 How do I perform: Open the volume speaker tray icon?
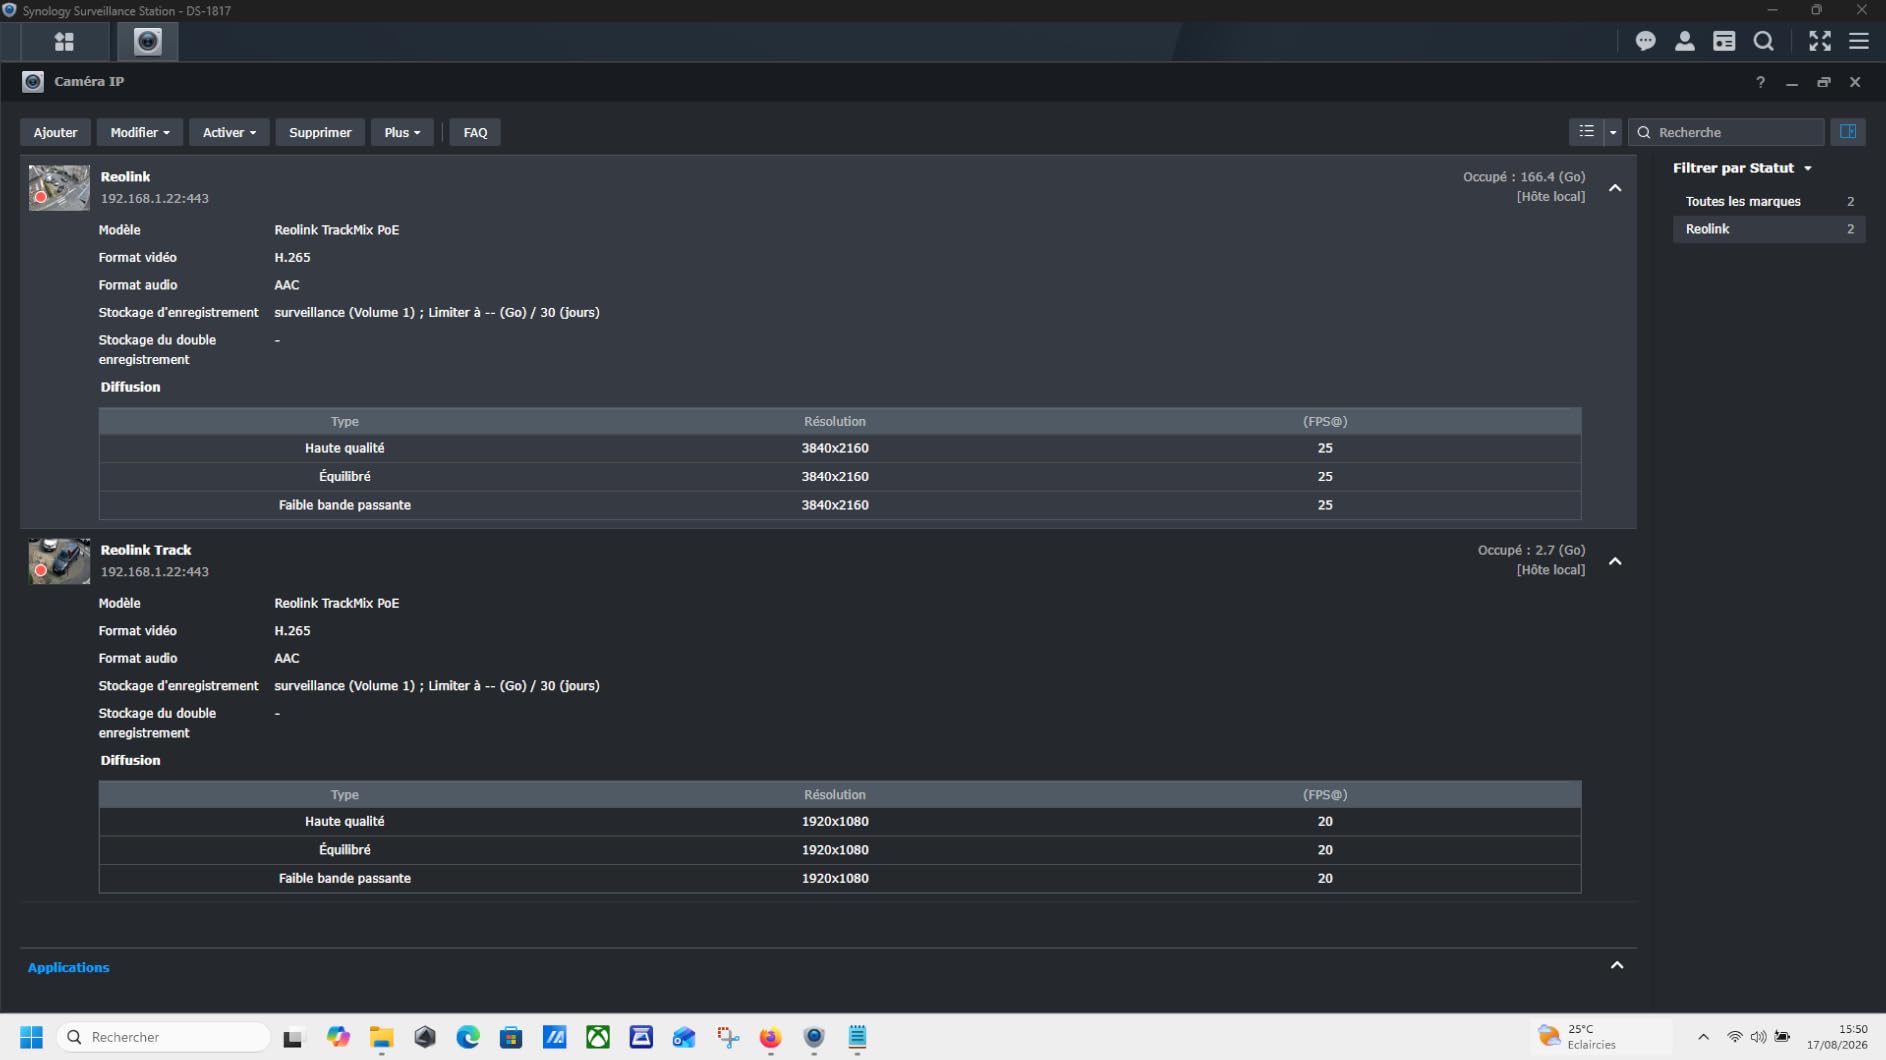pos(1758,1037)
